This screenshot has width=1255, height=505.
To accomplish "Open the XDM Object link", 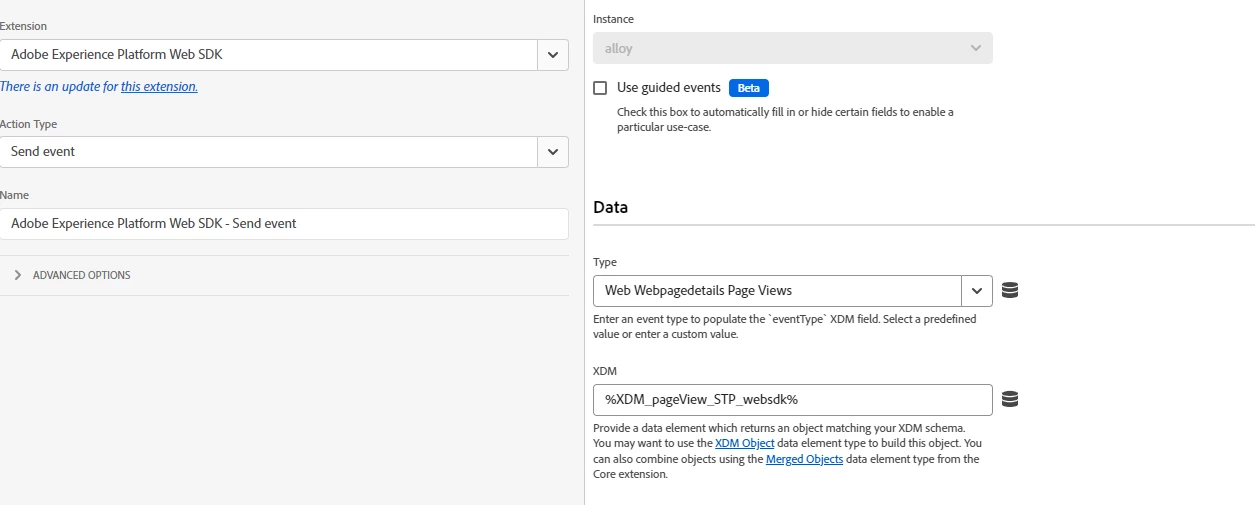I will (x=744, y=443).
